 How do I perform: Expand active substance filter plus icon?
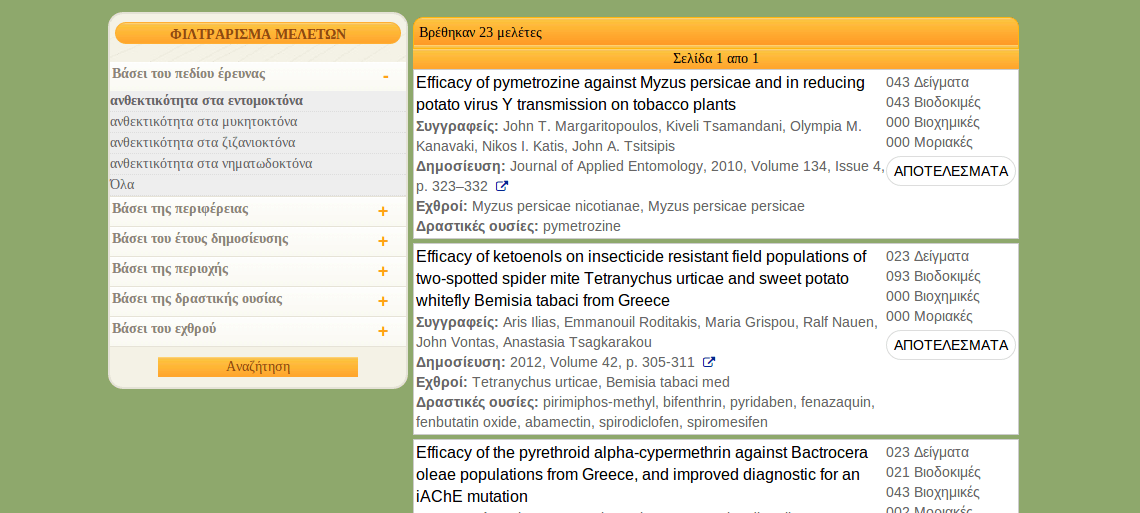pyautogui.click(x=383, y=301)
